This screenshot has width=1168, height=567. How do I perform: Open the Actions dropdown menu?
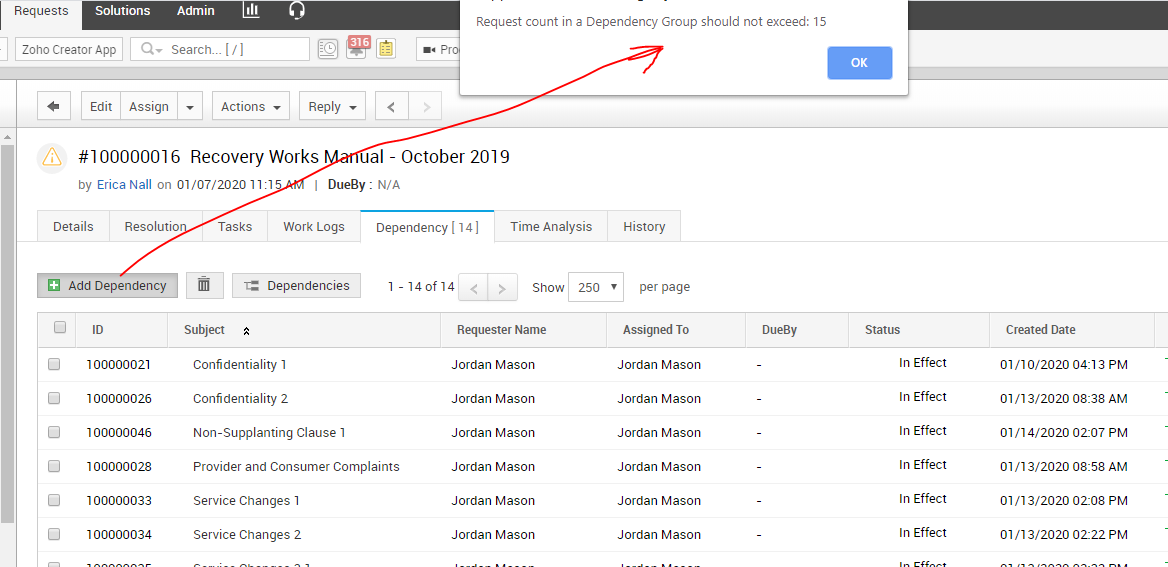pyautogui.click(x=250, y=107)
